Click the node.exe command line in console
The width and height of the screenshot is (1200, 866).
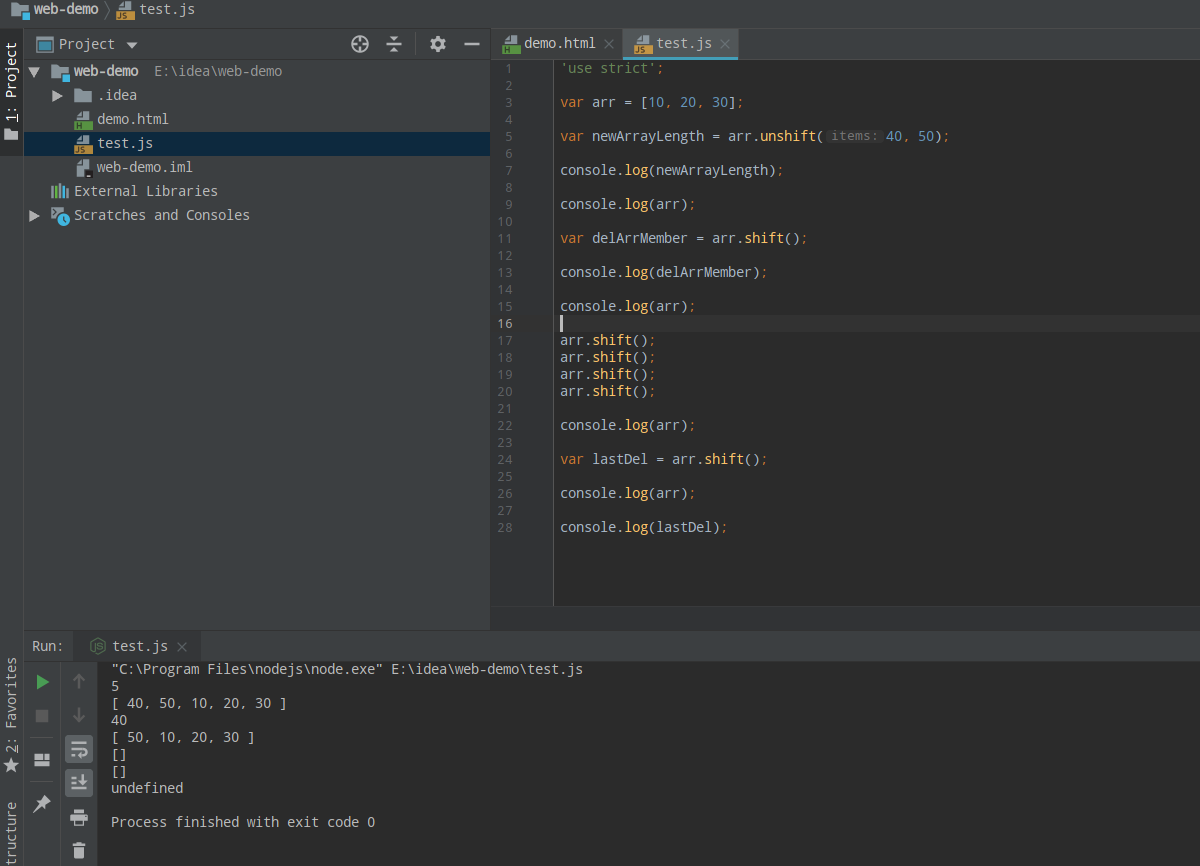coord(347,669)
